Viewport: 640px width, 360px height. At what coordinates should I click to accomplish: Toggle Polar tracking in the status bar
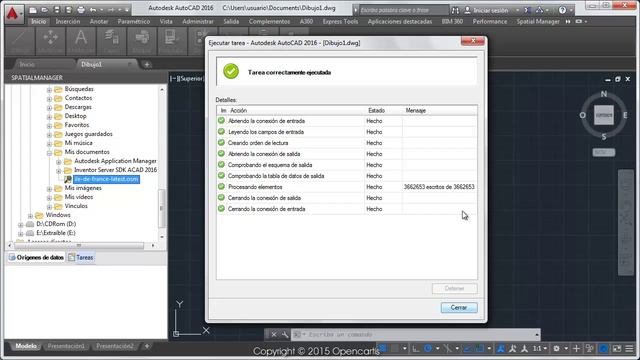point(428,349)
